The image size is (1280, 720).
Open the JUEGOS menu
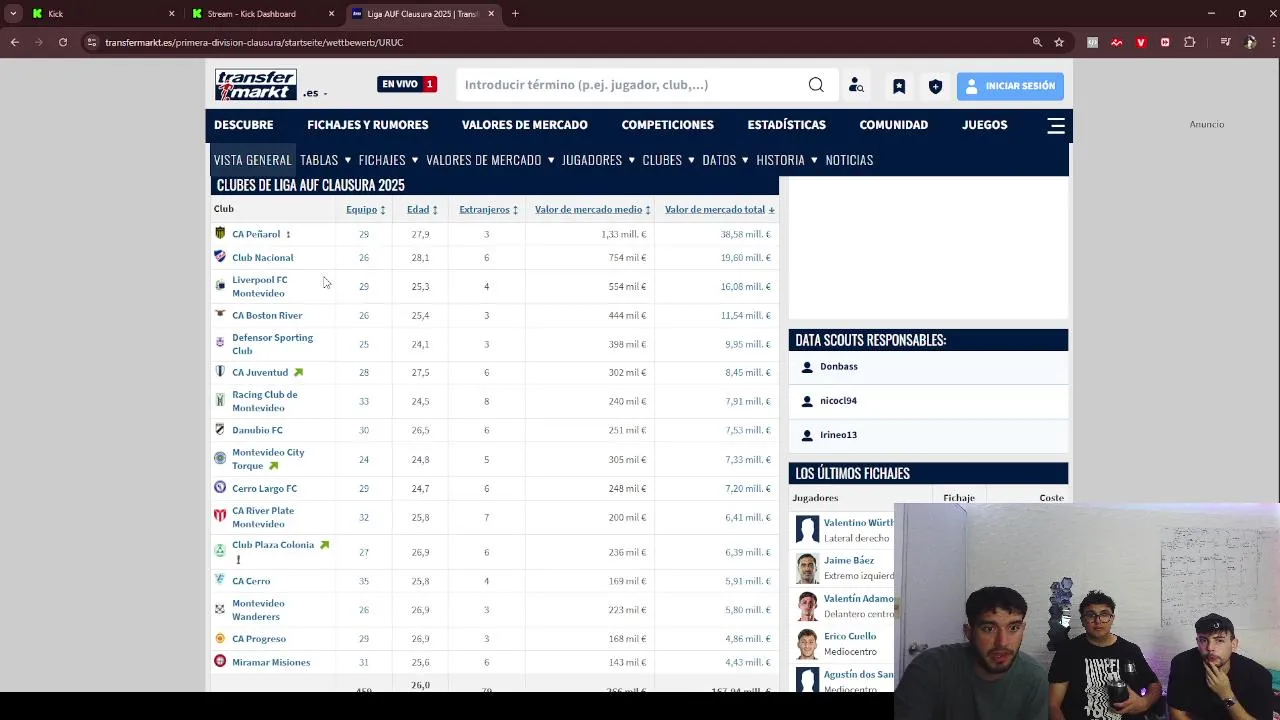pyautogui.click(x=984, y=125)
